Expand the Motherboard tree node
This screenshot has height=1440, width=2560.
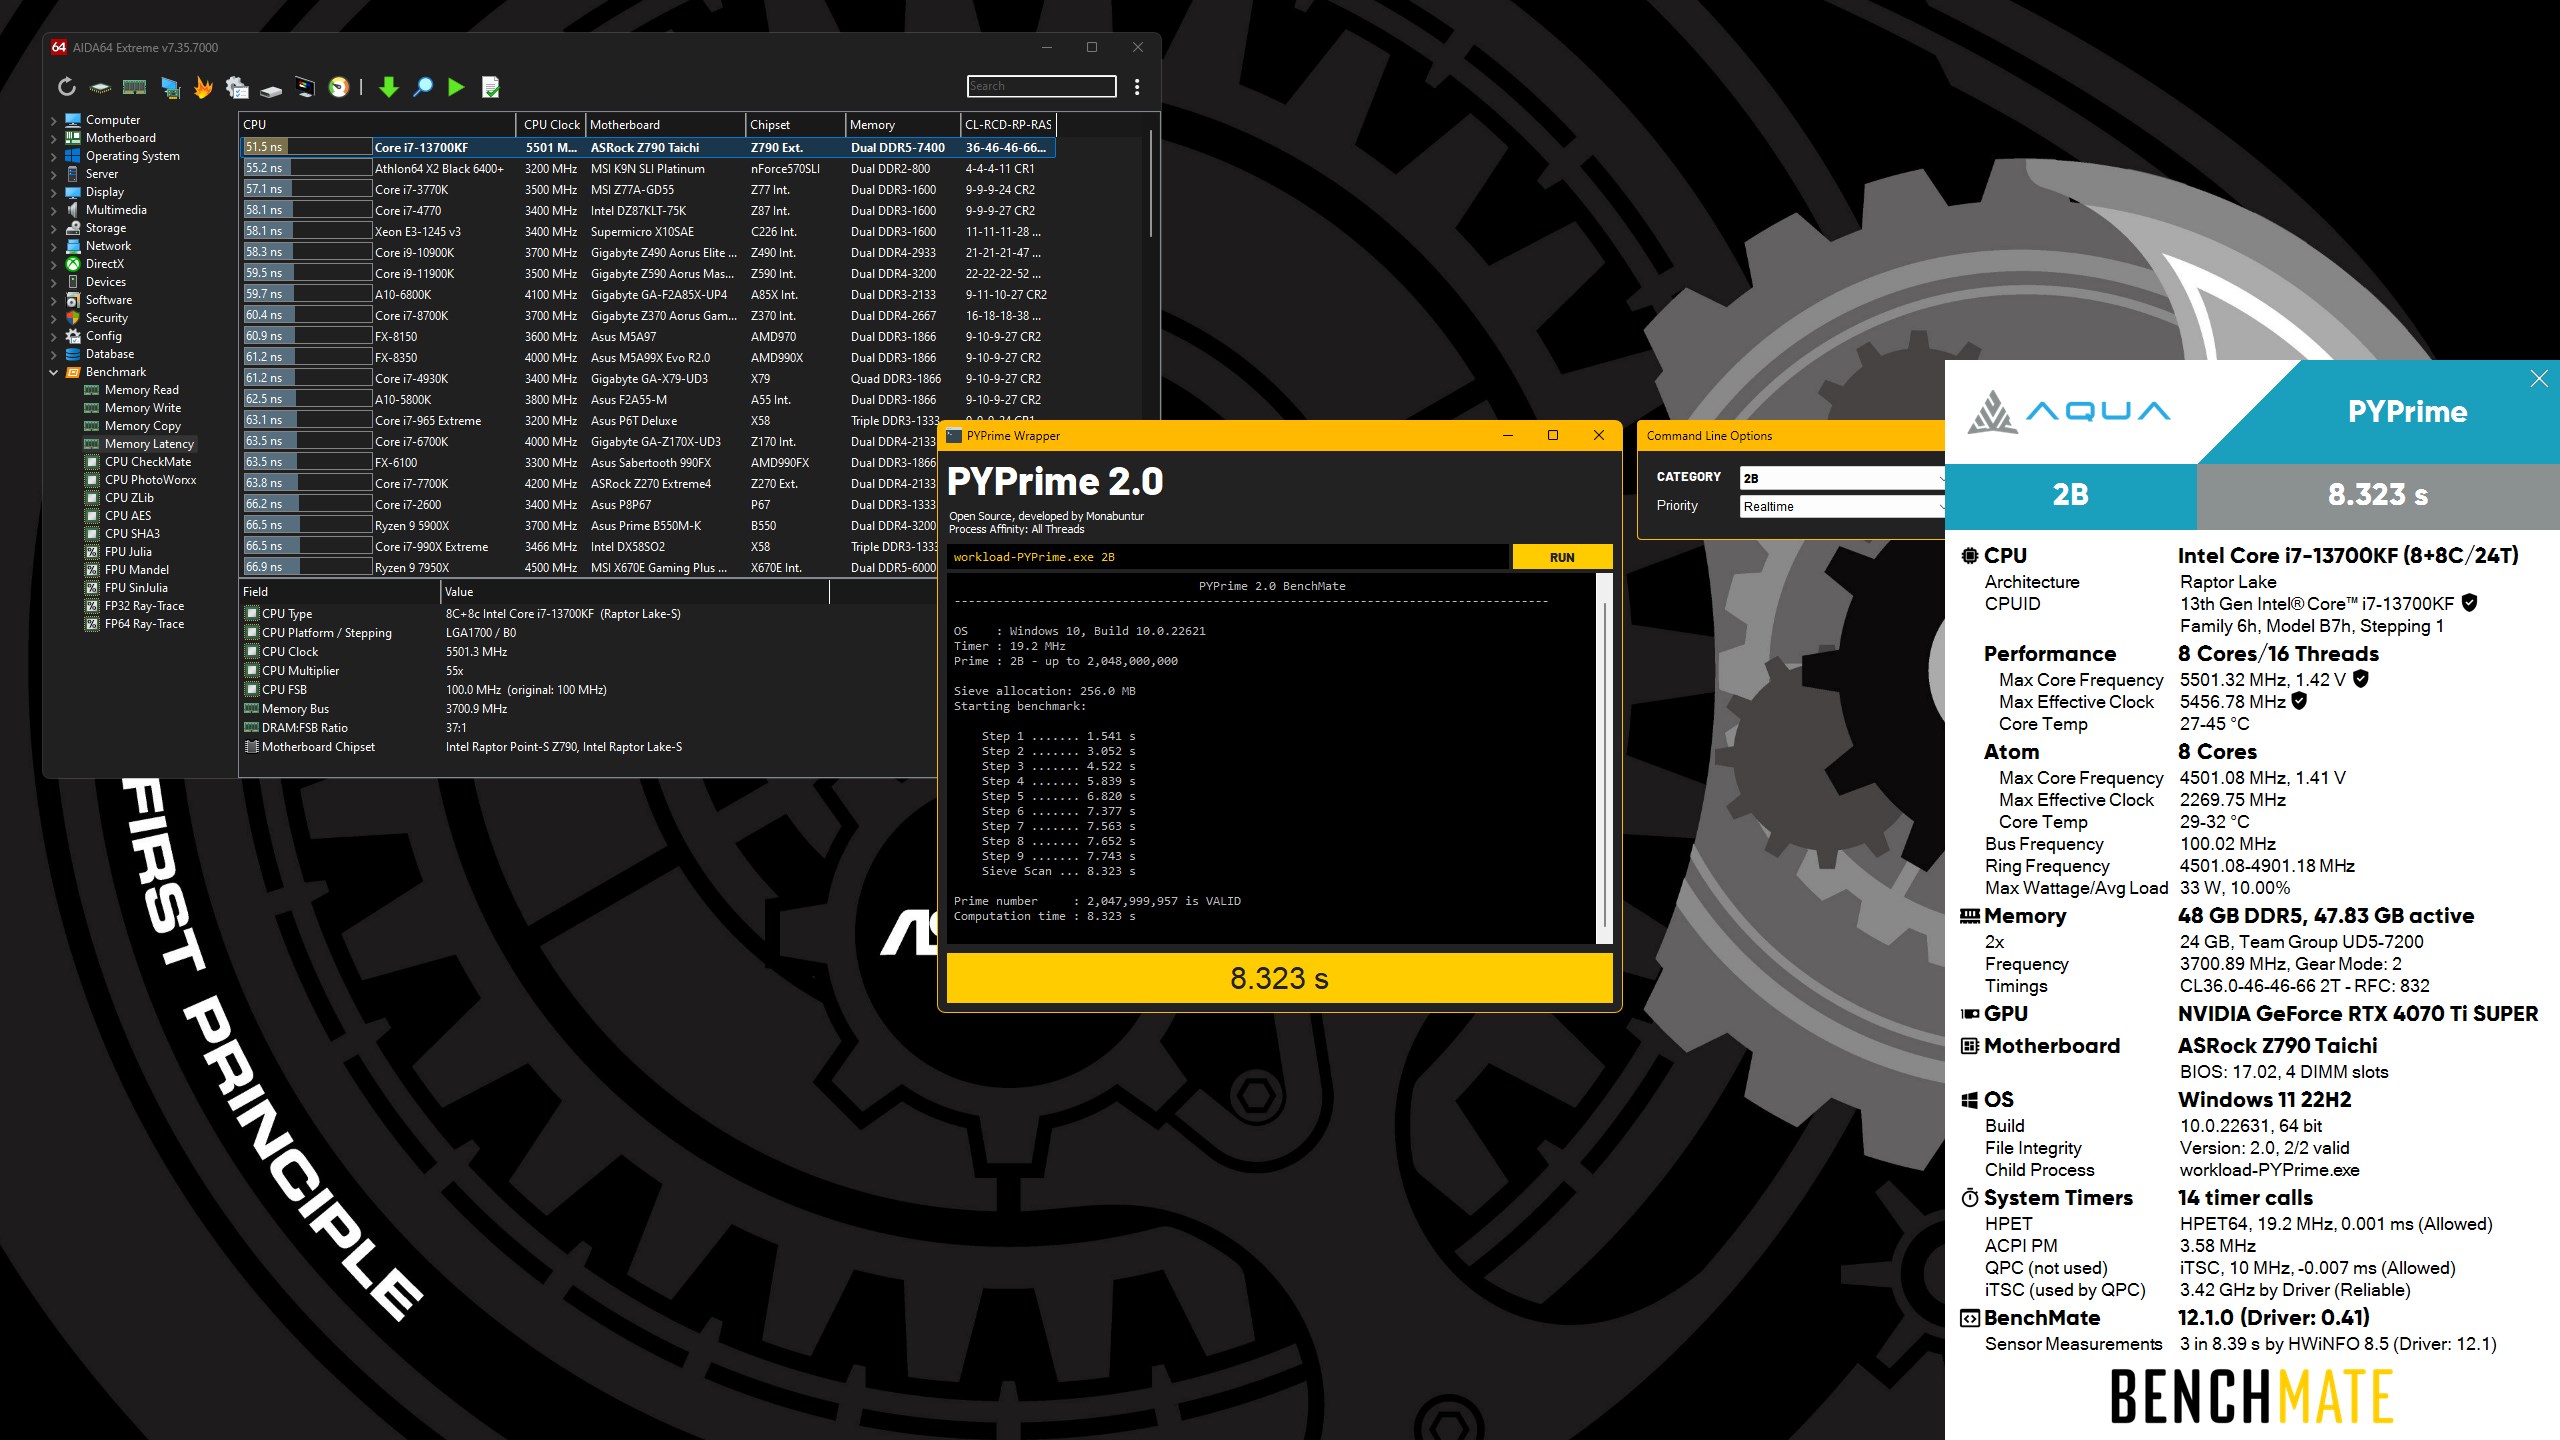tap(54, 138)
